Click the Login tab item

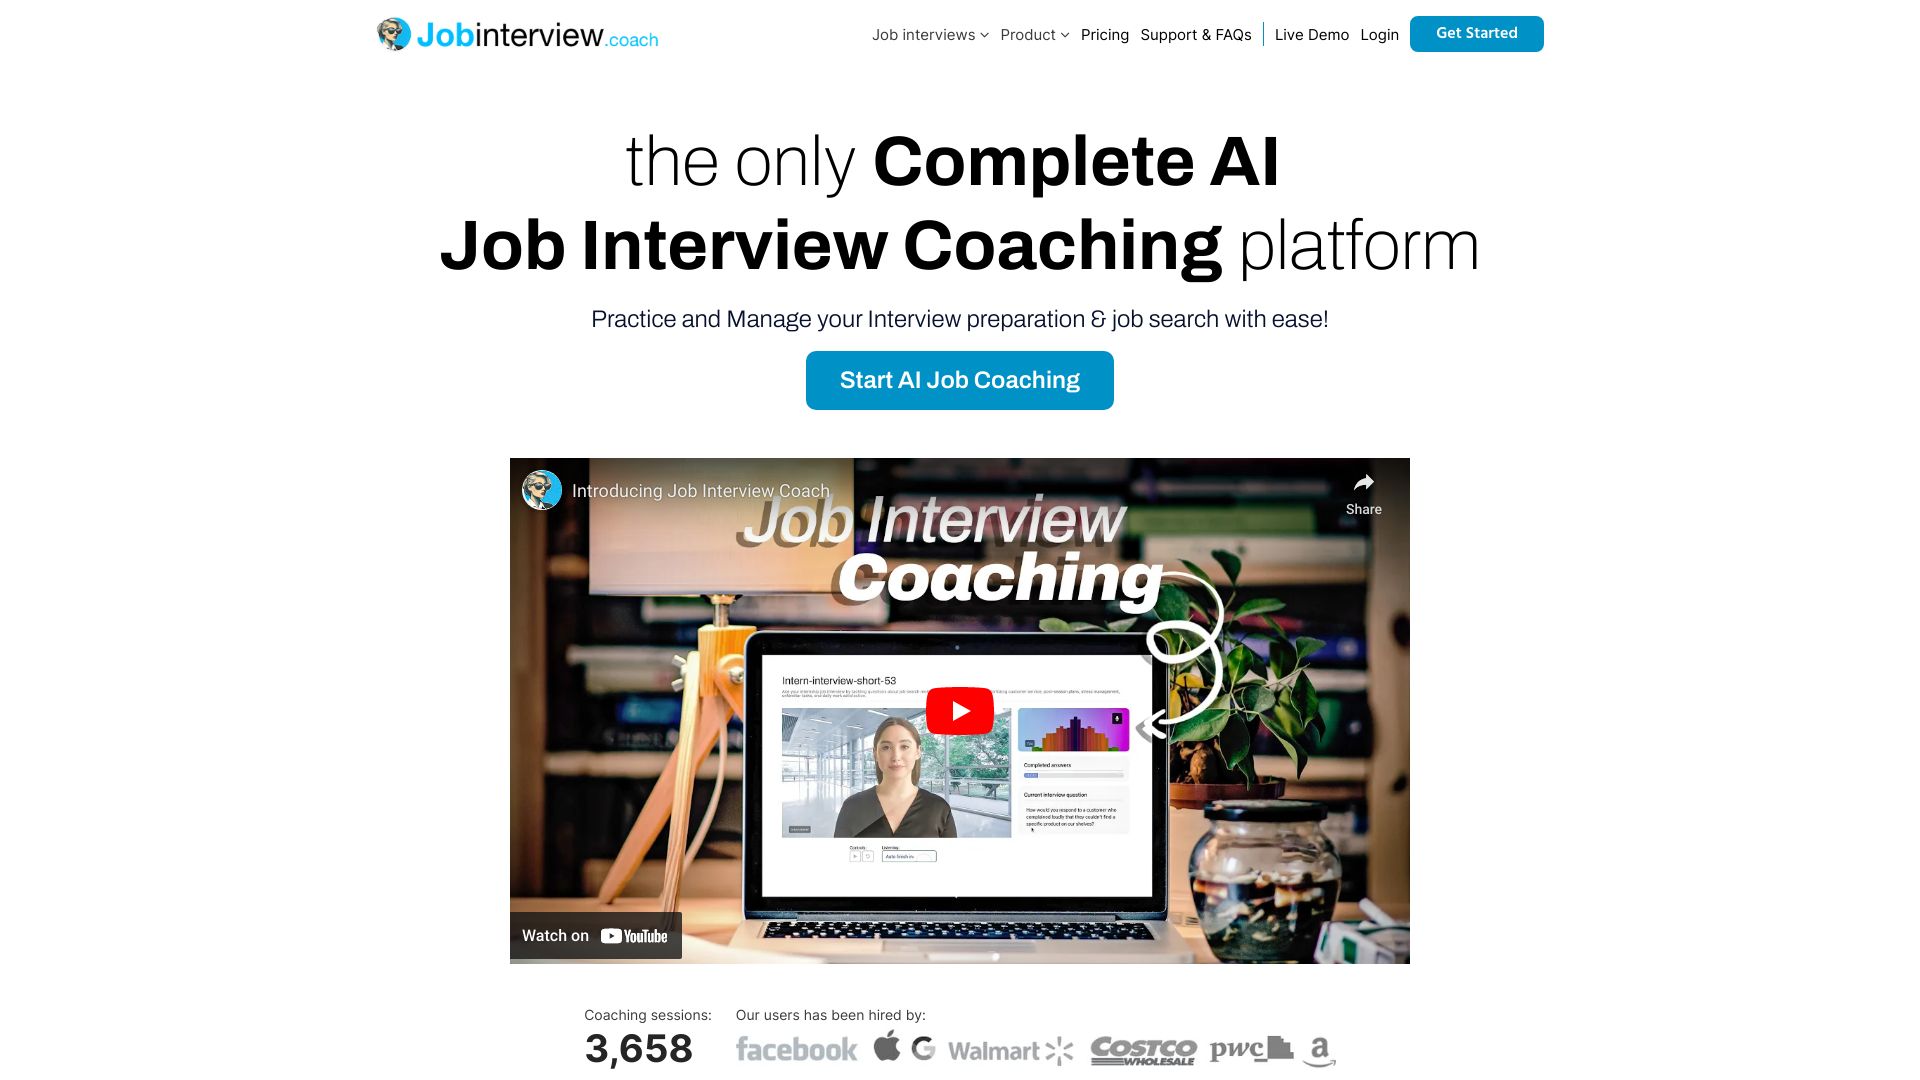1379,33
